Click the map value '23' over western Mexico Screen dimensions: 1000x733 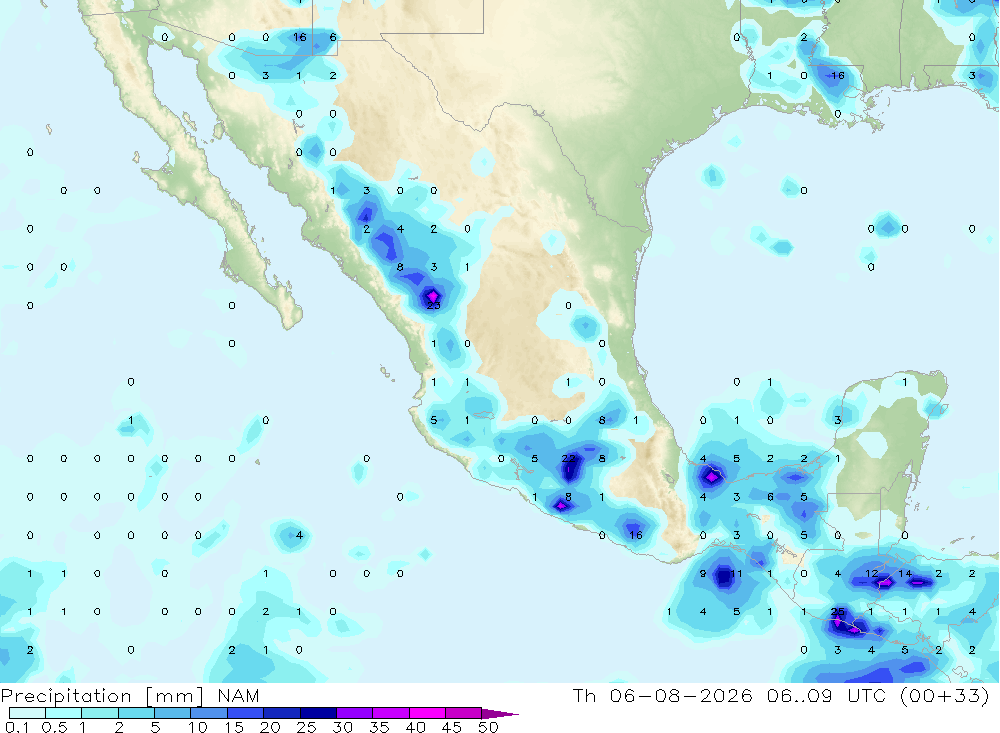pos(434,306)
